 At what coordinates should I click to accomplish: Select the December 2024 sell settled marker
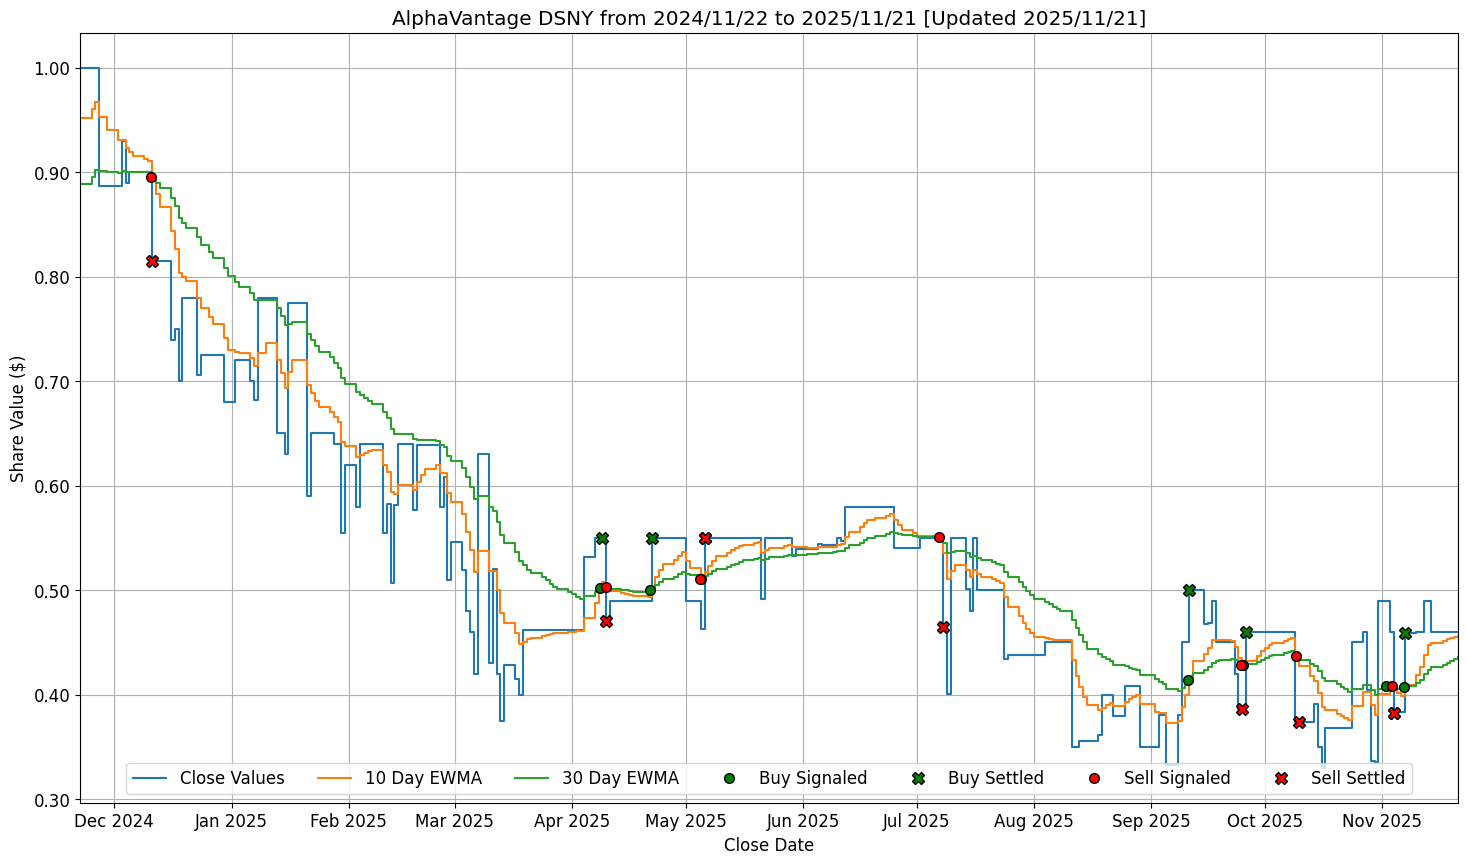(152, 261)
